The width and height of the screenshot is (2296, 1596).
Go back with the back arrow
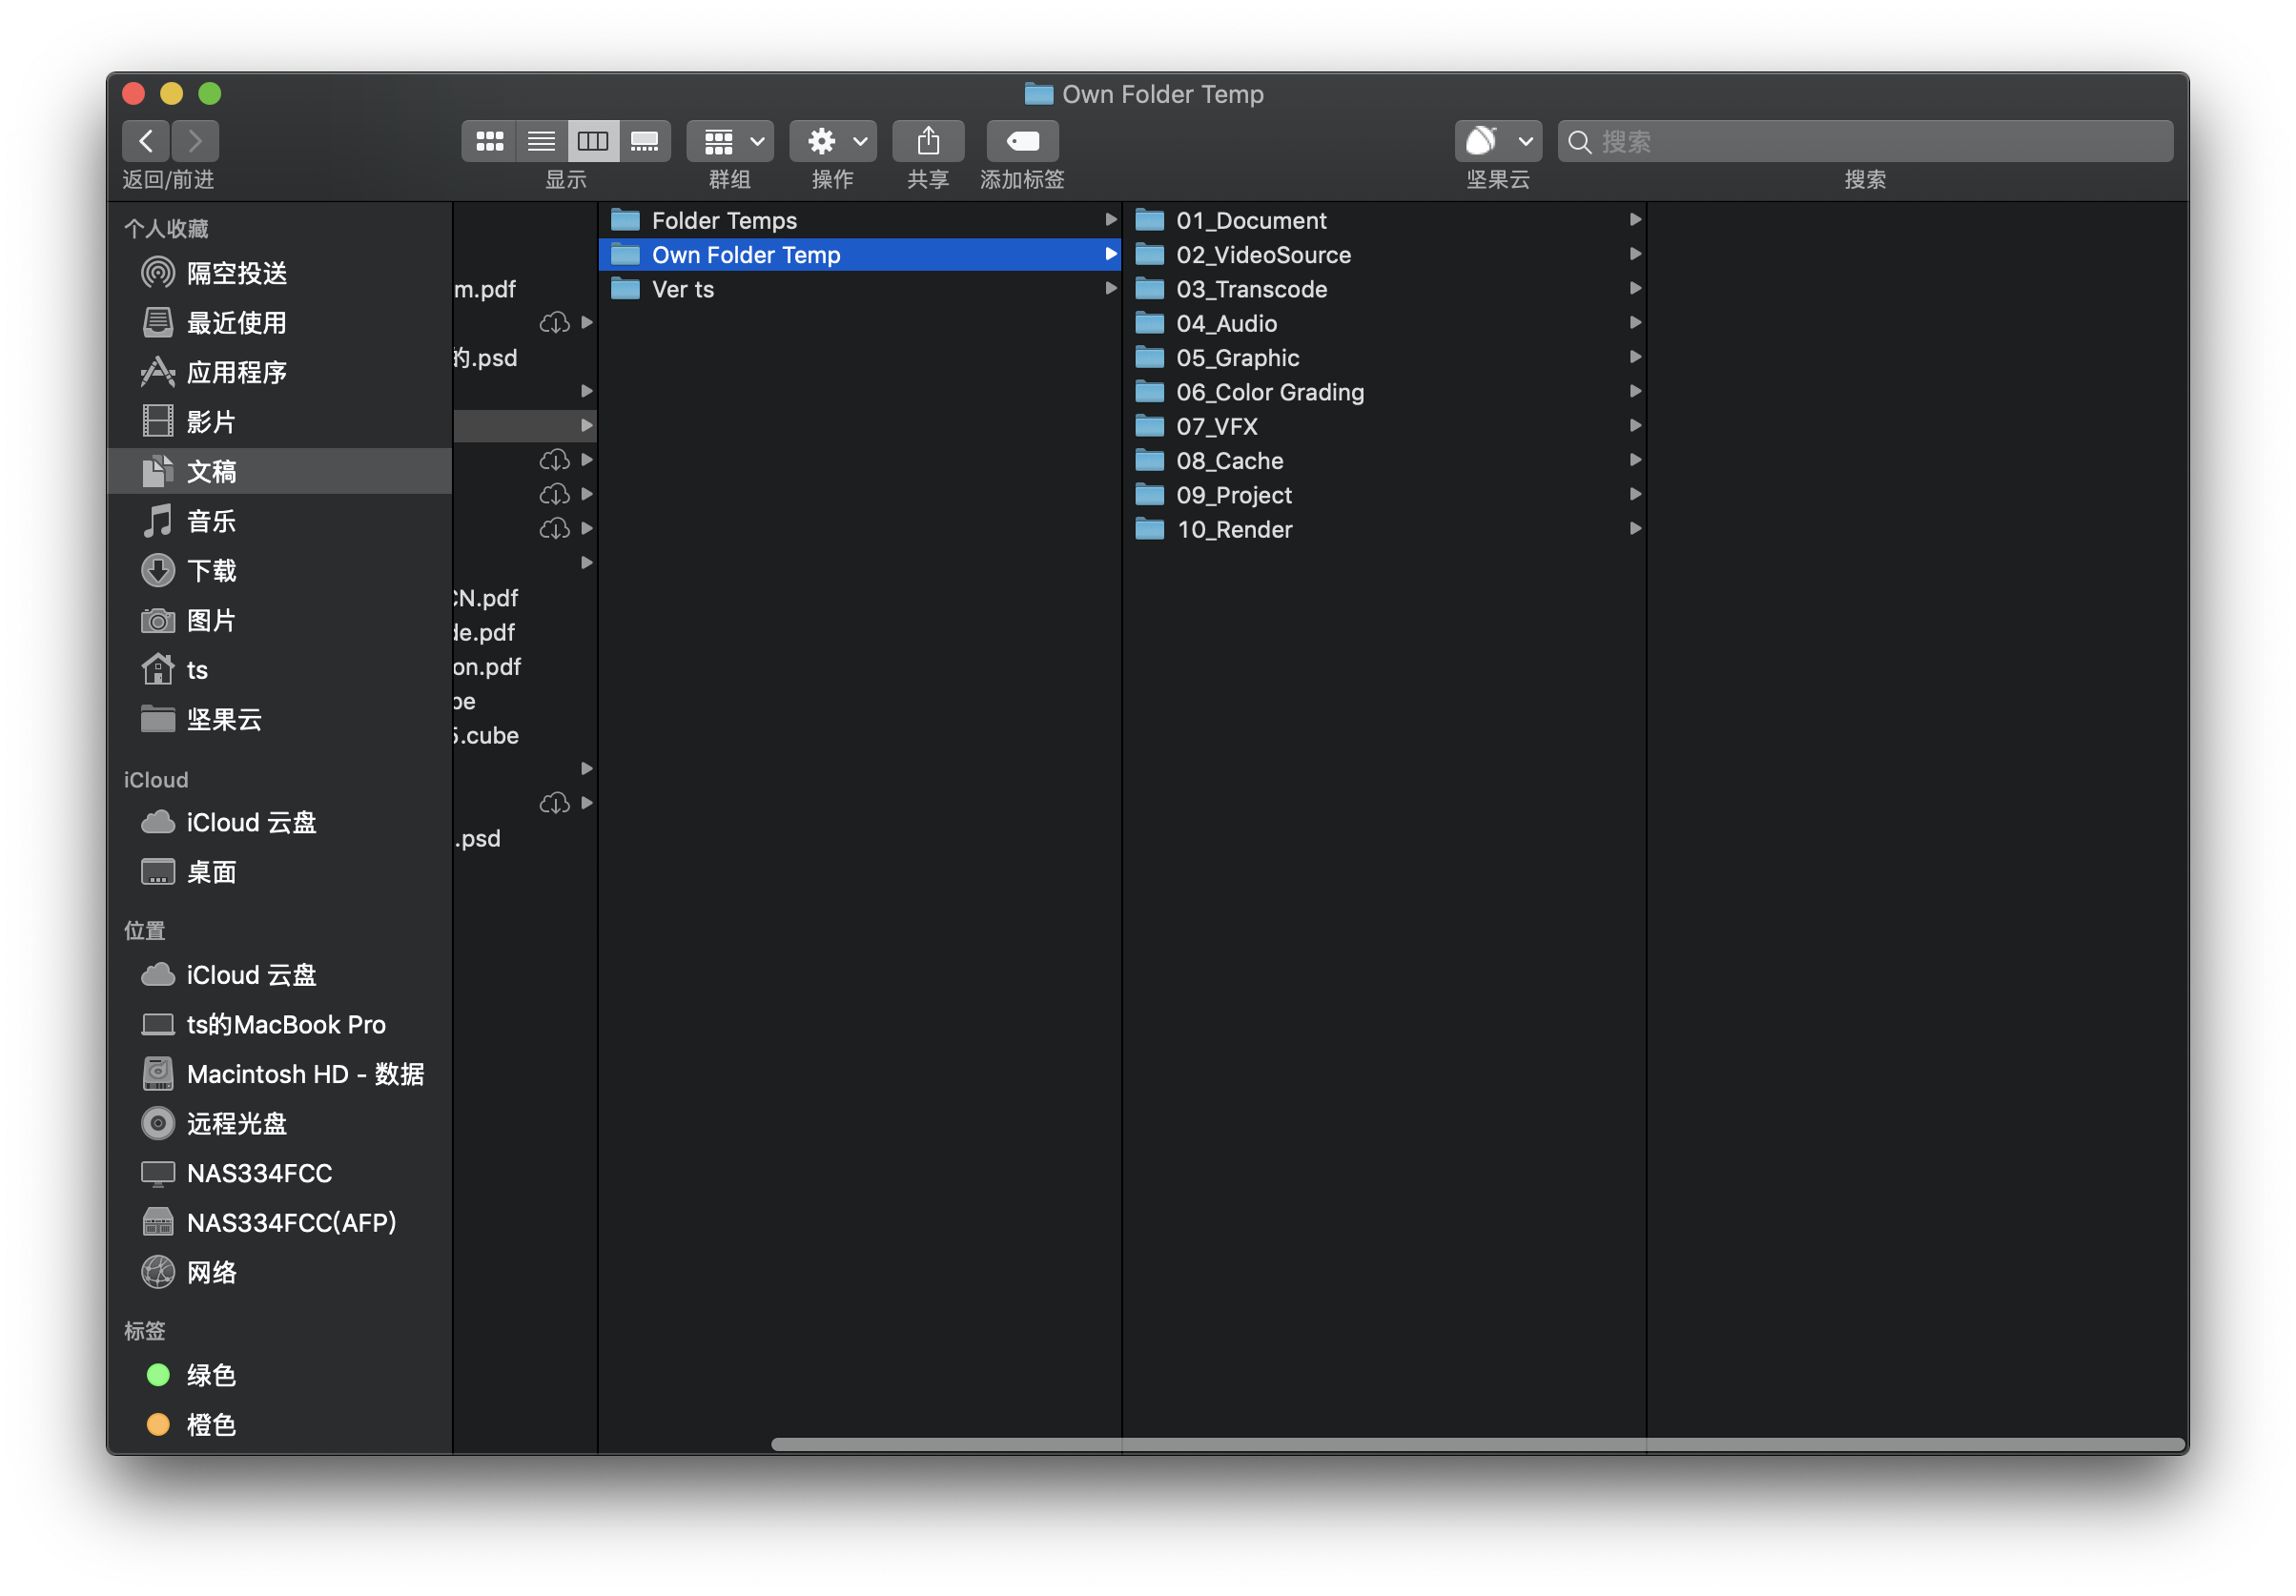146,141
